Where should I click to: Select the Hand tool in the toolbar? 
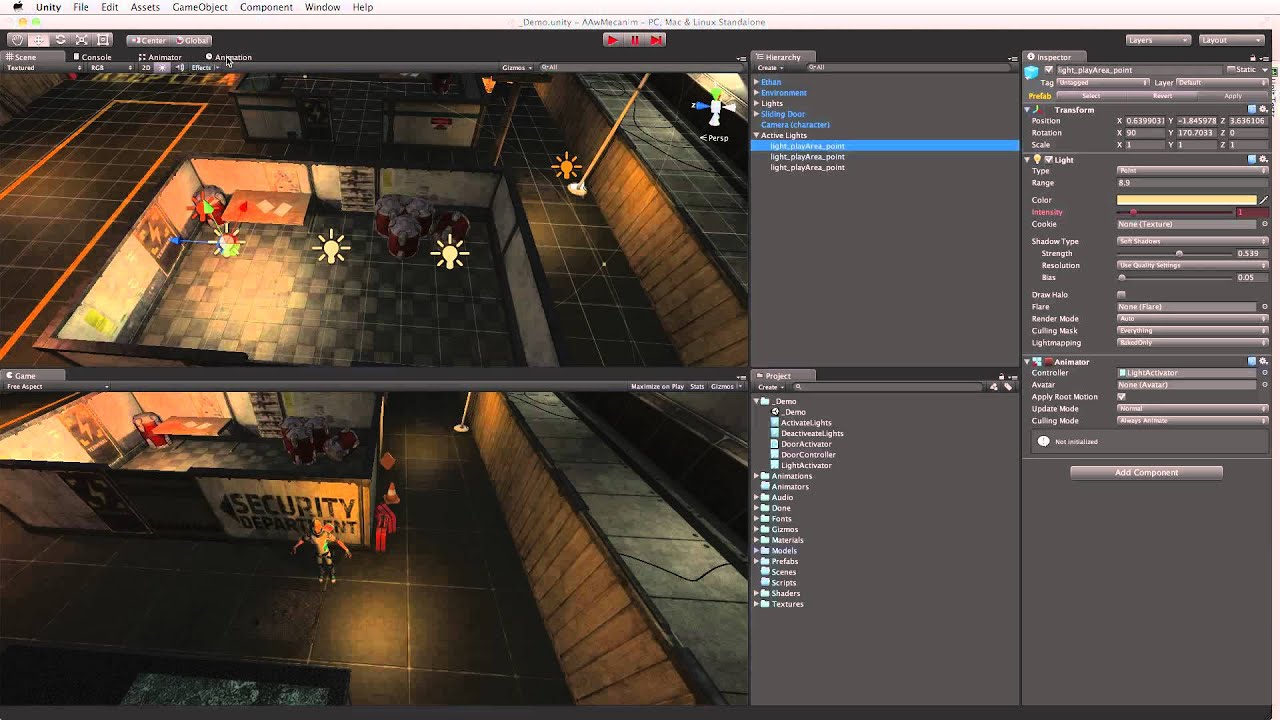coord(17,39)
